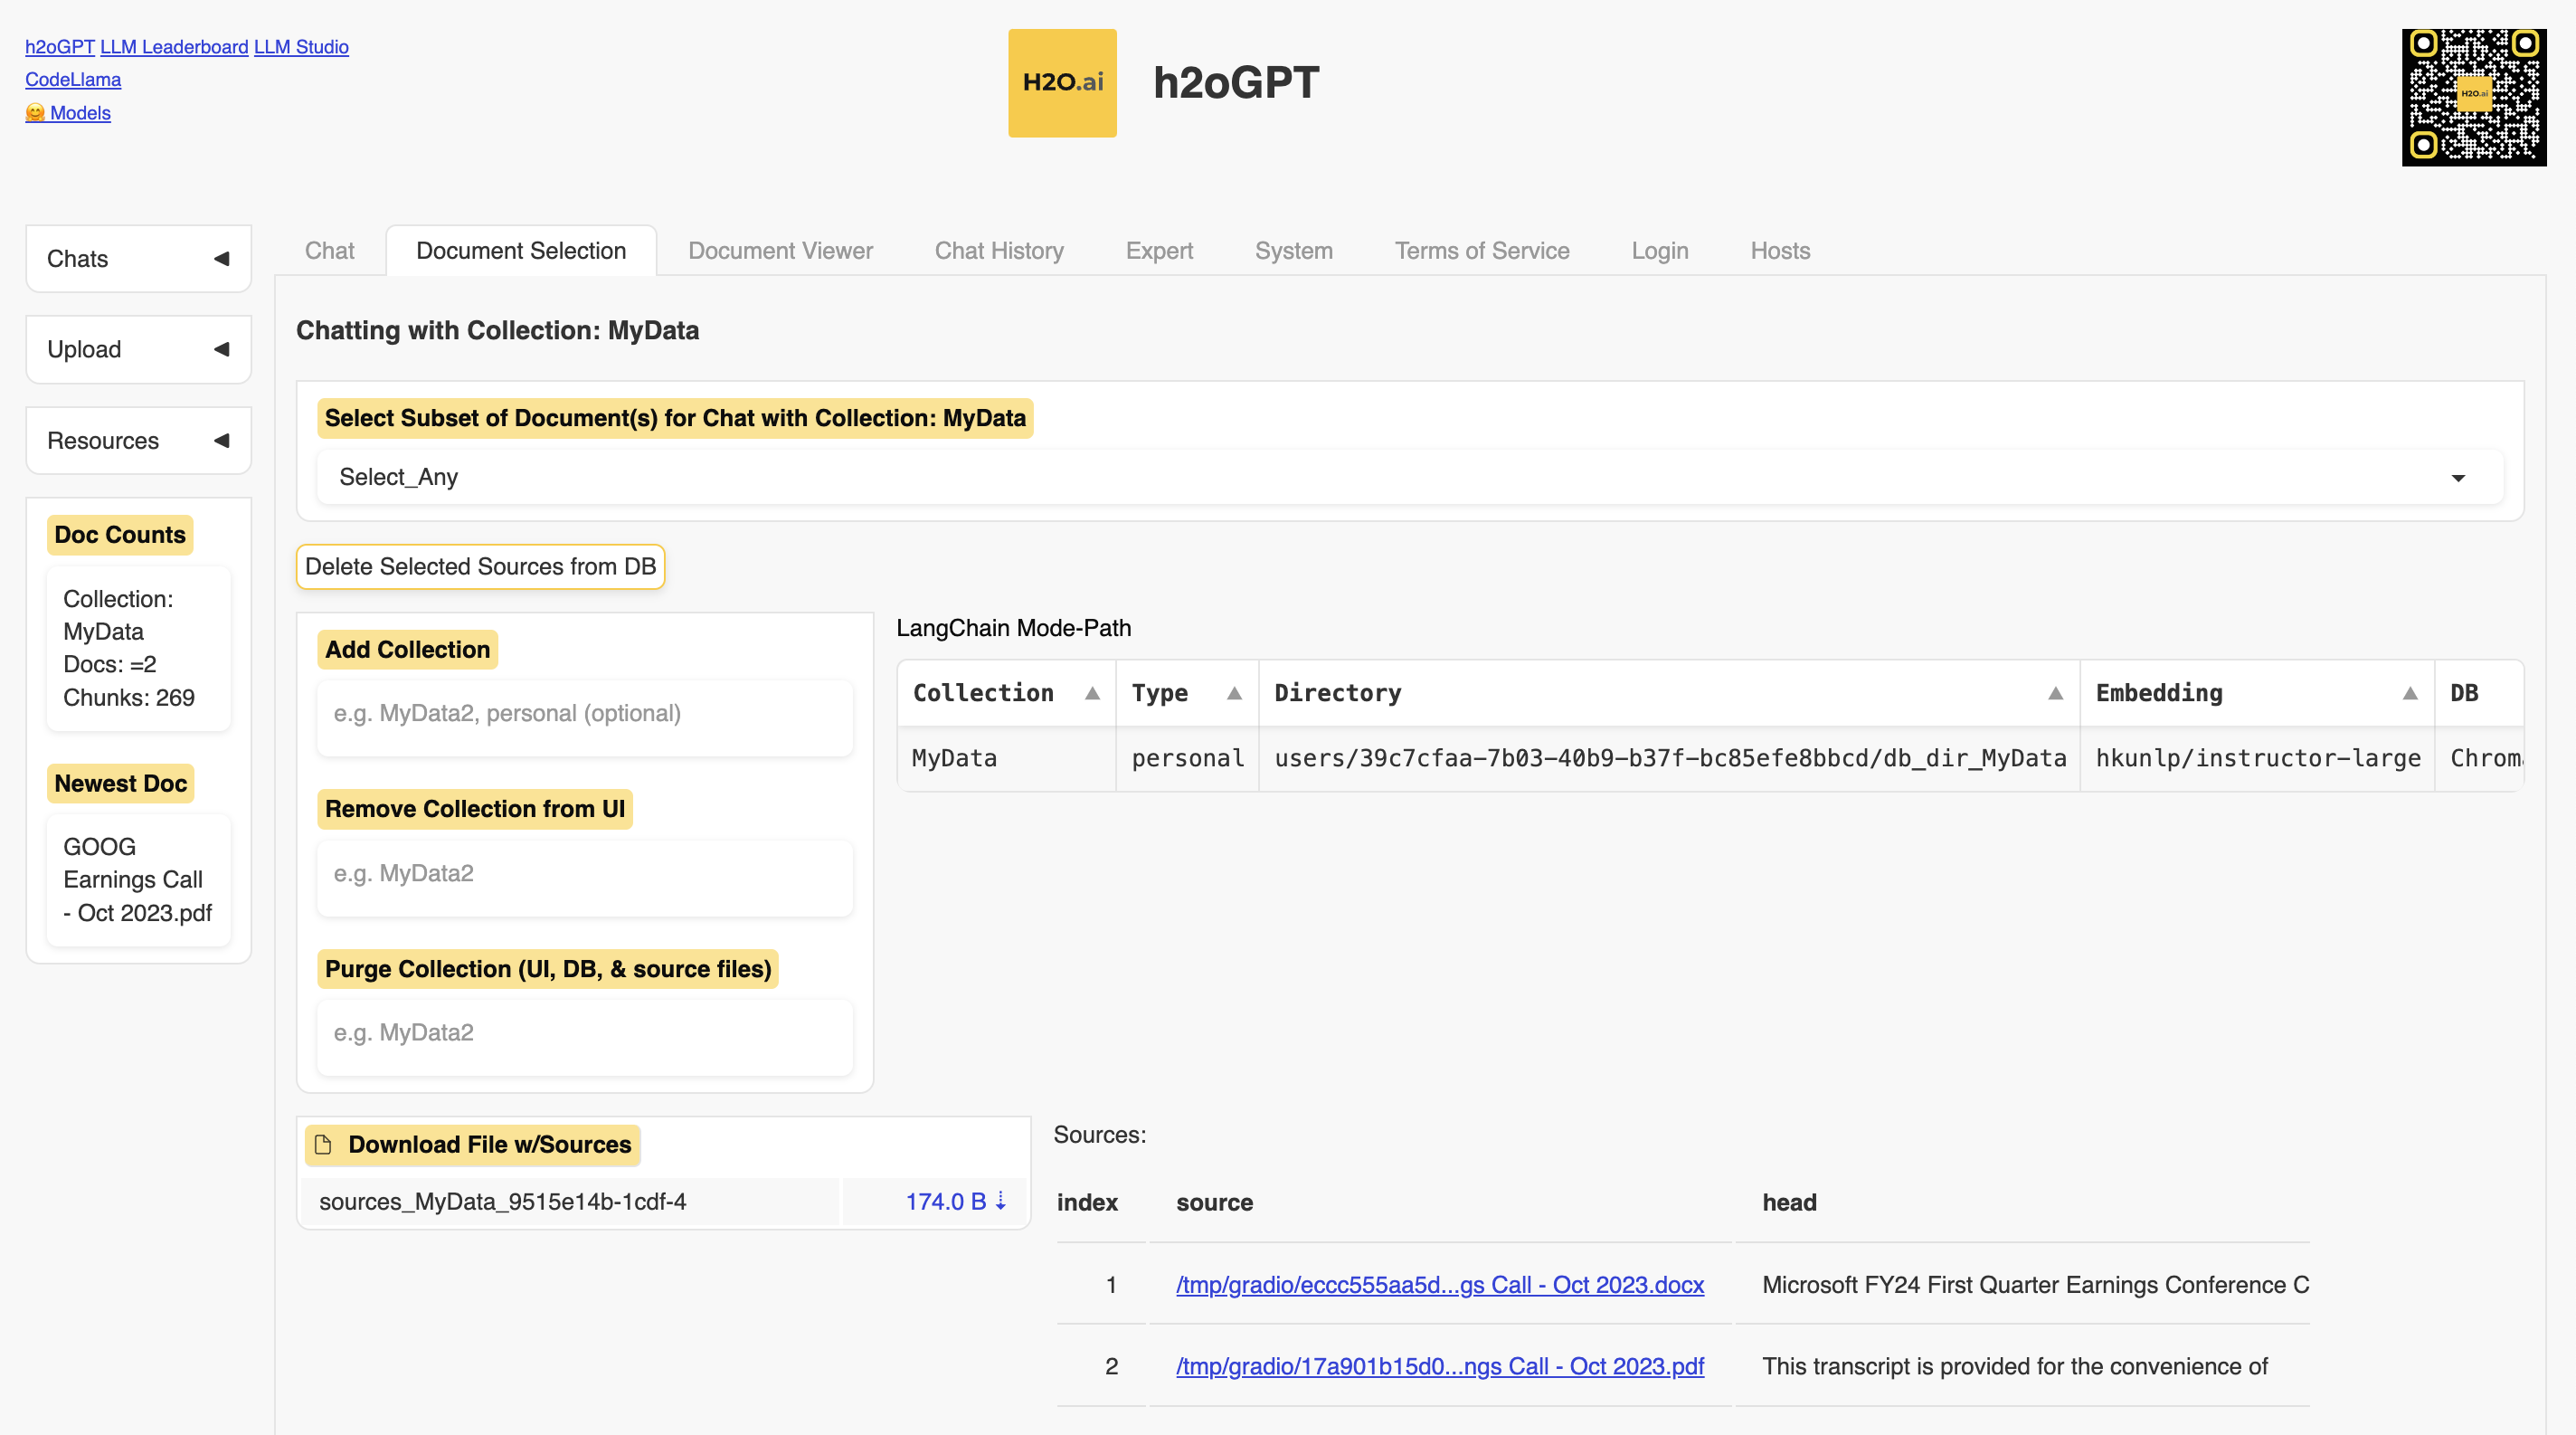The width and height of the screenshot is (2576, 1435).
Task: Click the source column header in Sources table
Action: tap(1214, 1202)
